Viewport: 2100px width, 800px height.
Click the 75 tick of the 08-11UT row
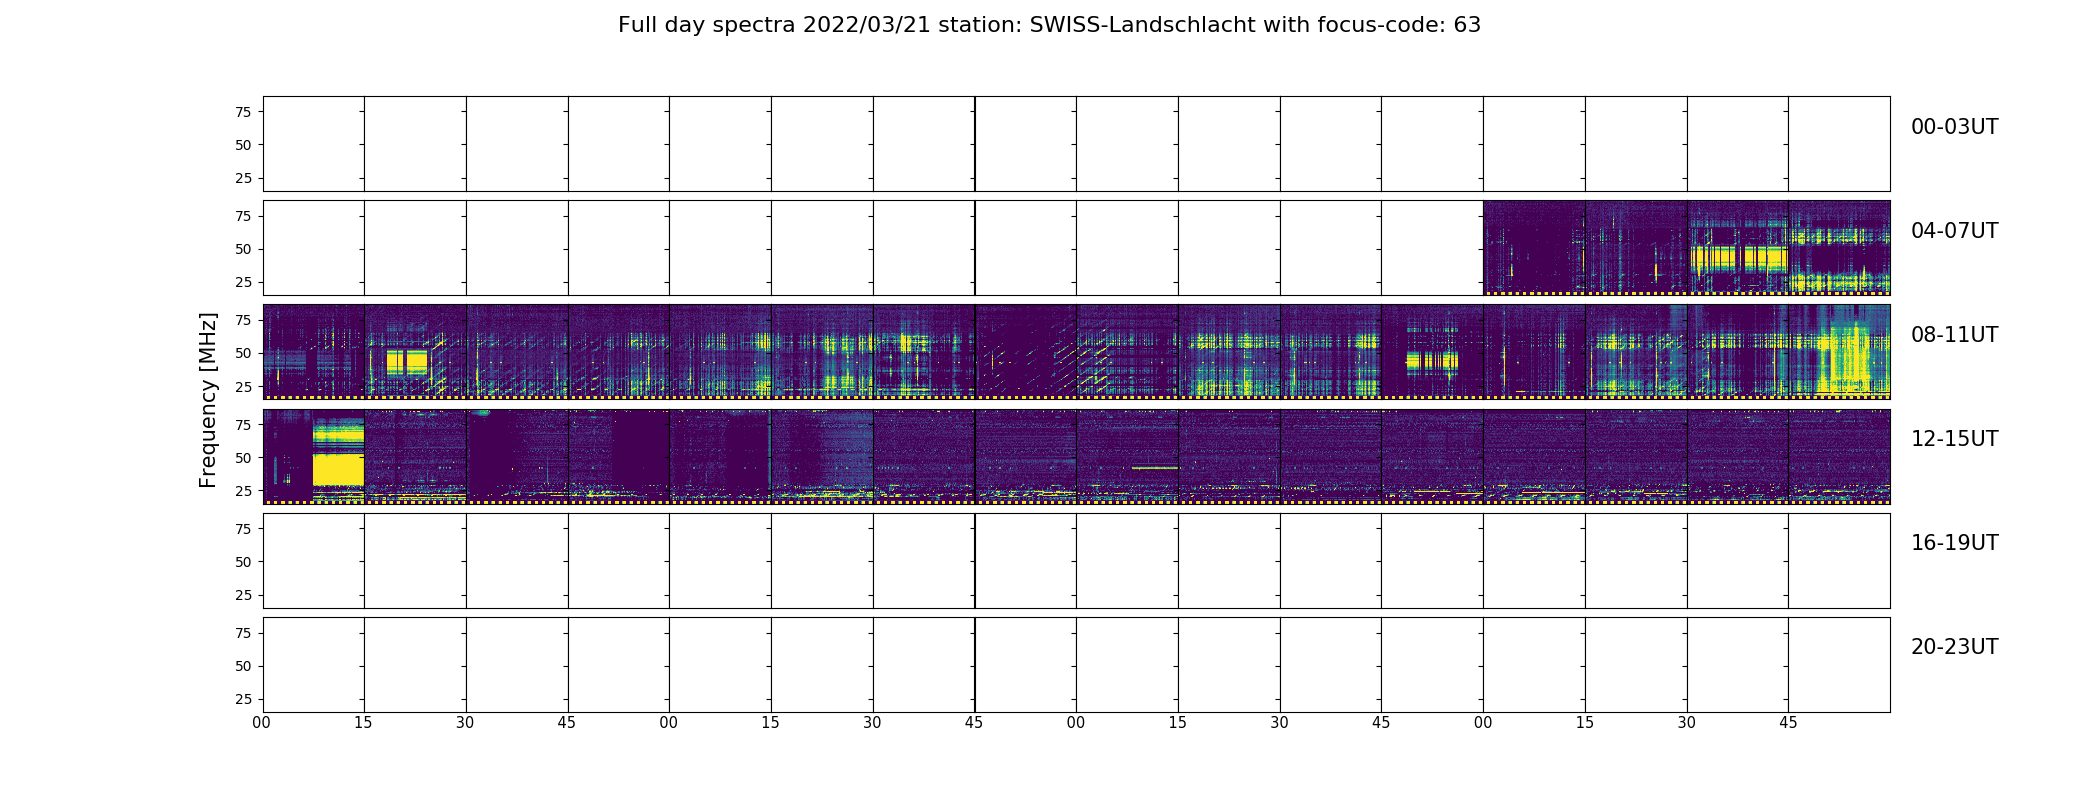coord(243,320)
